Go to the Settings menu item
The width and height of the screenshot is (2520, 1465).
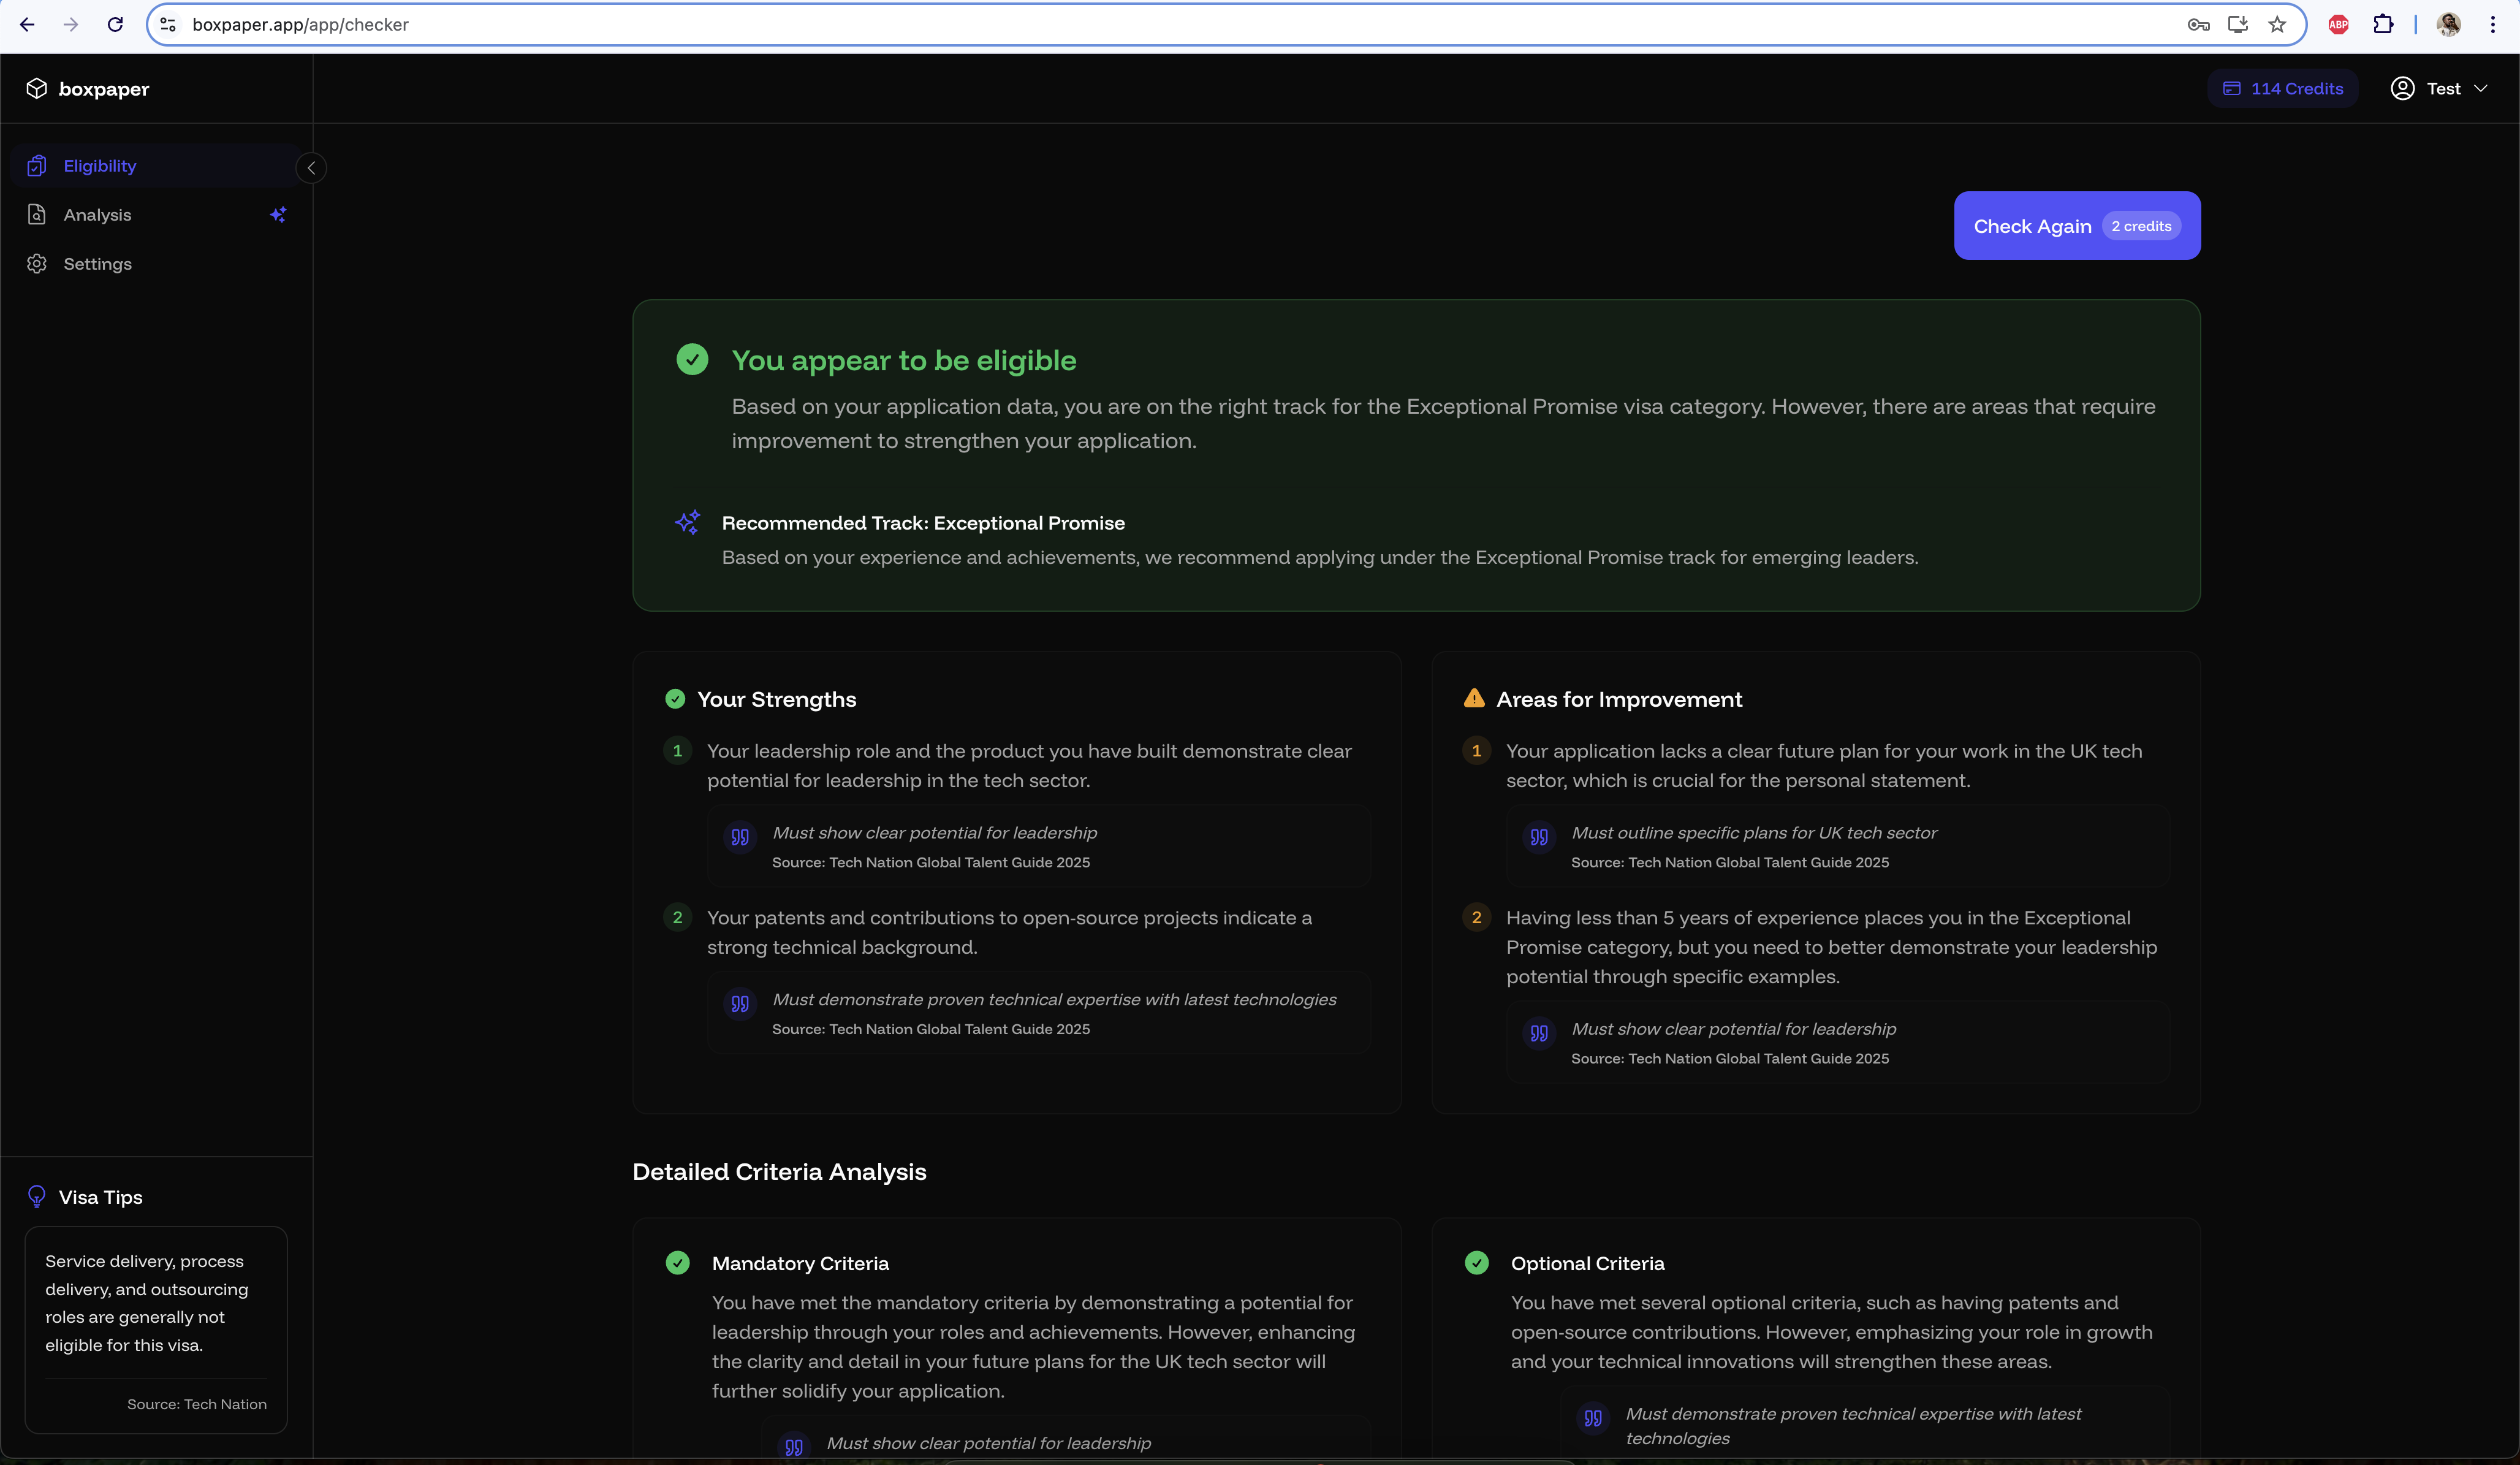pyautogui.click(x=98, y=264)
